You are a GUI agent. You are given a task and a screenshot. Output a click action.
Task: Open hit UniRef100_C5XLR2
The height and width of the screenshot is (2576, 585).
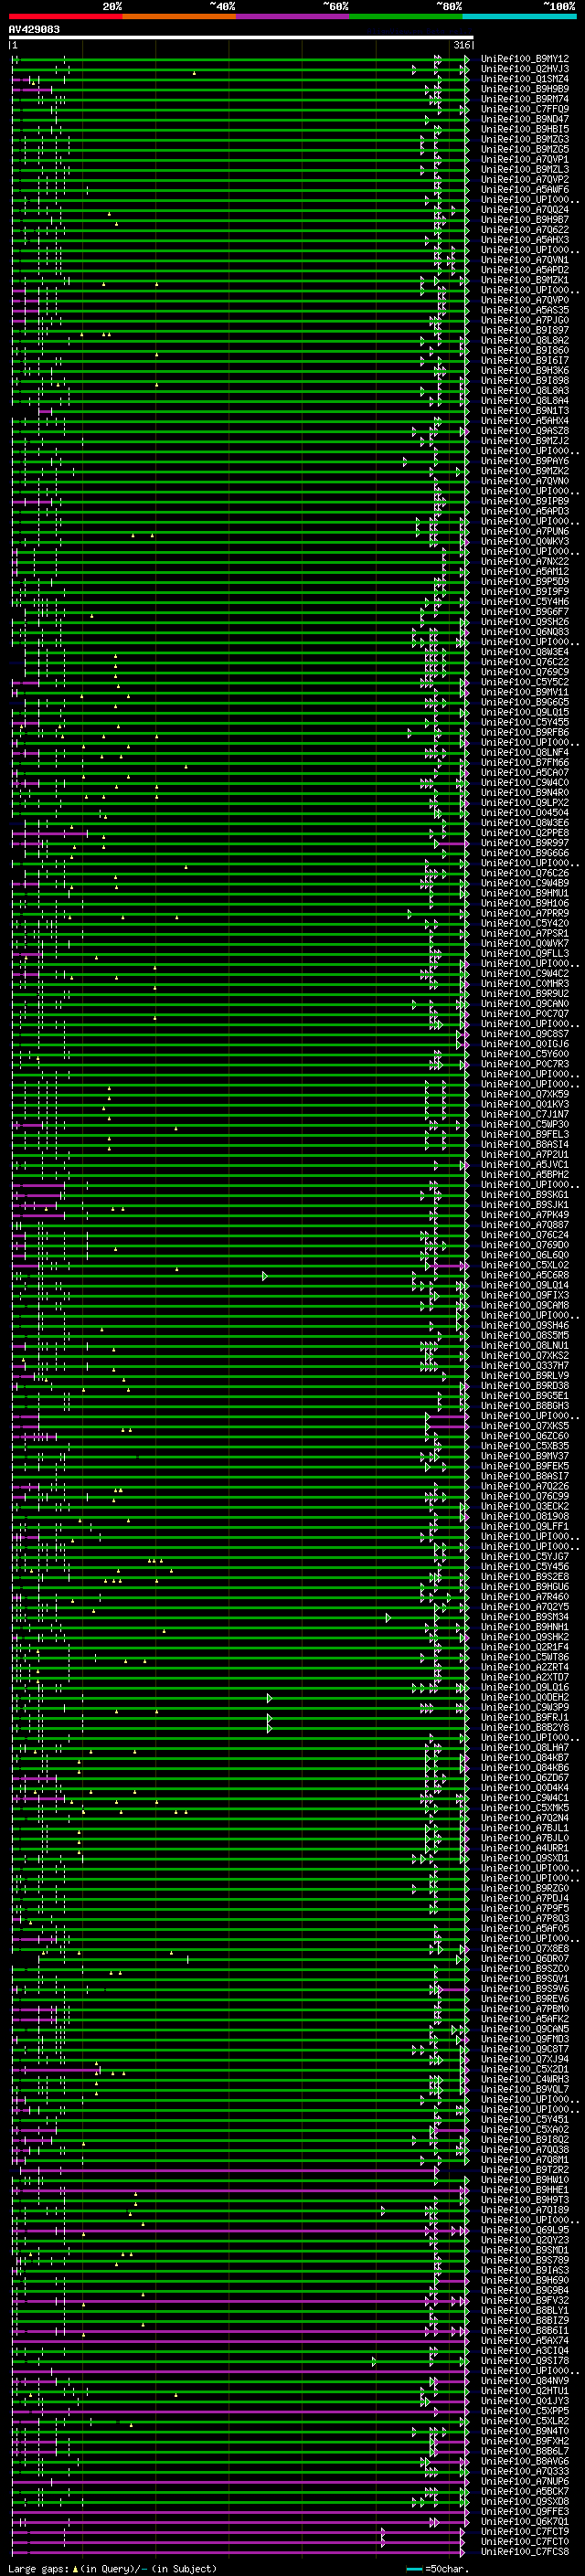pyautogui.click(x=525, y=2421)
